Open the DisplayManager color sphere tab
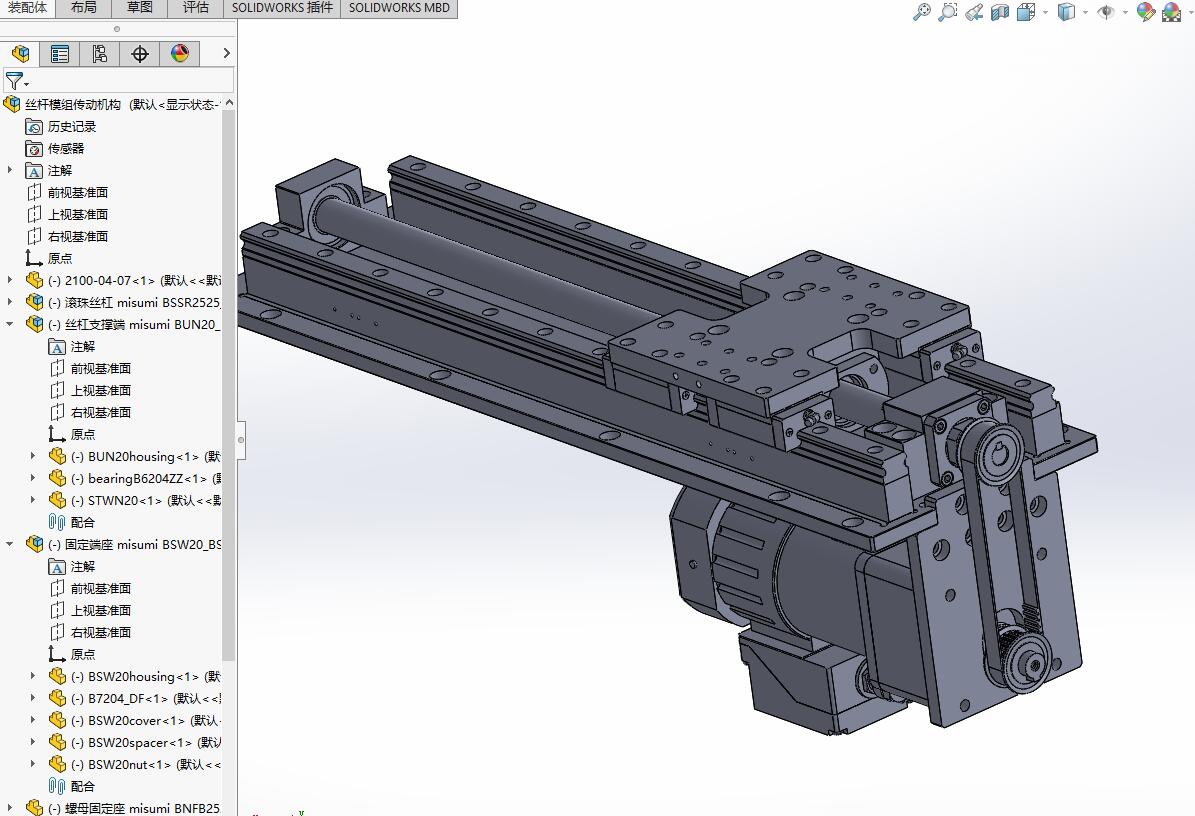Viewport: 1195px width, 816px height. click(180, 53)
